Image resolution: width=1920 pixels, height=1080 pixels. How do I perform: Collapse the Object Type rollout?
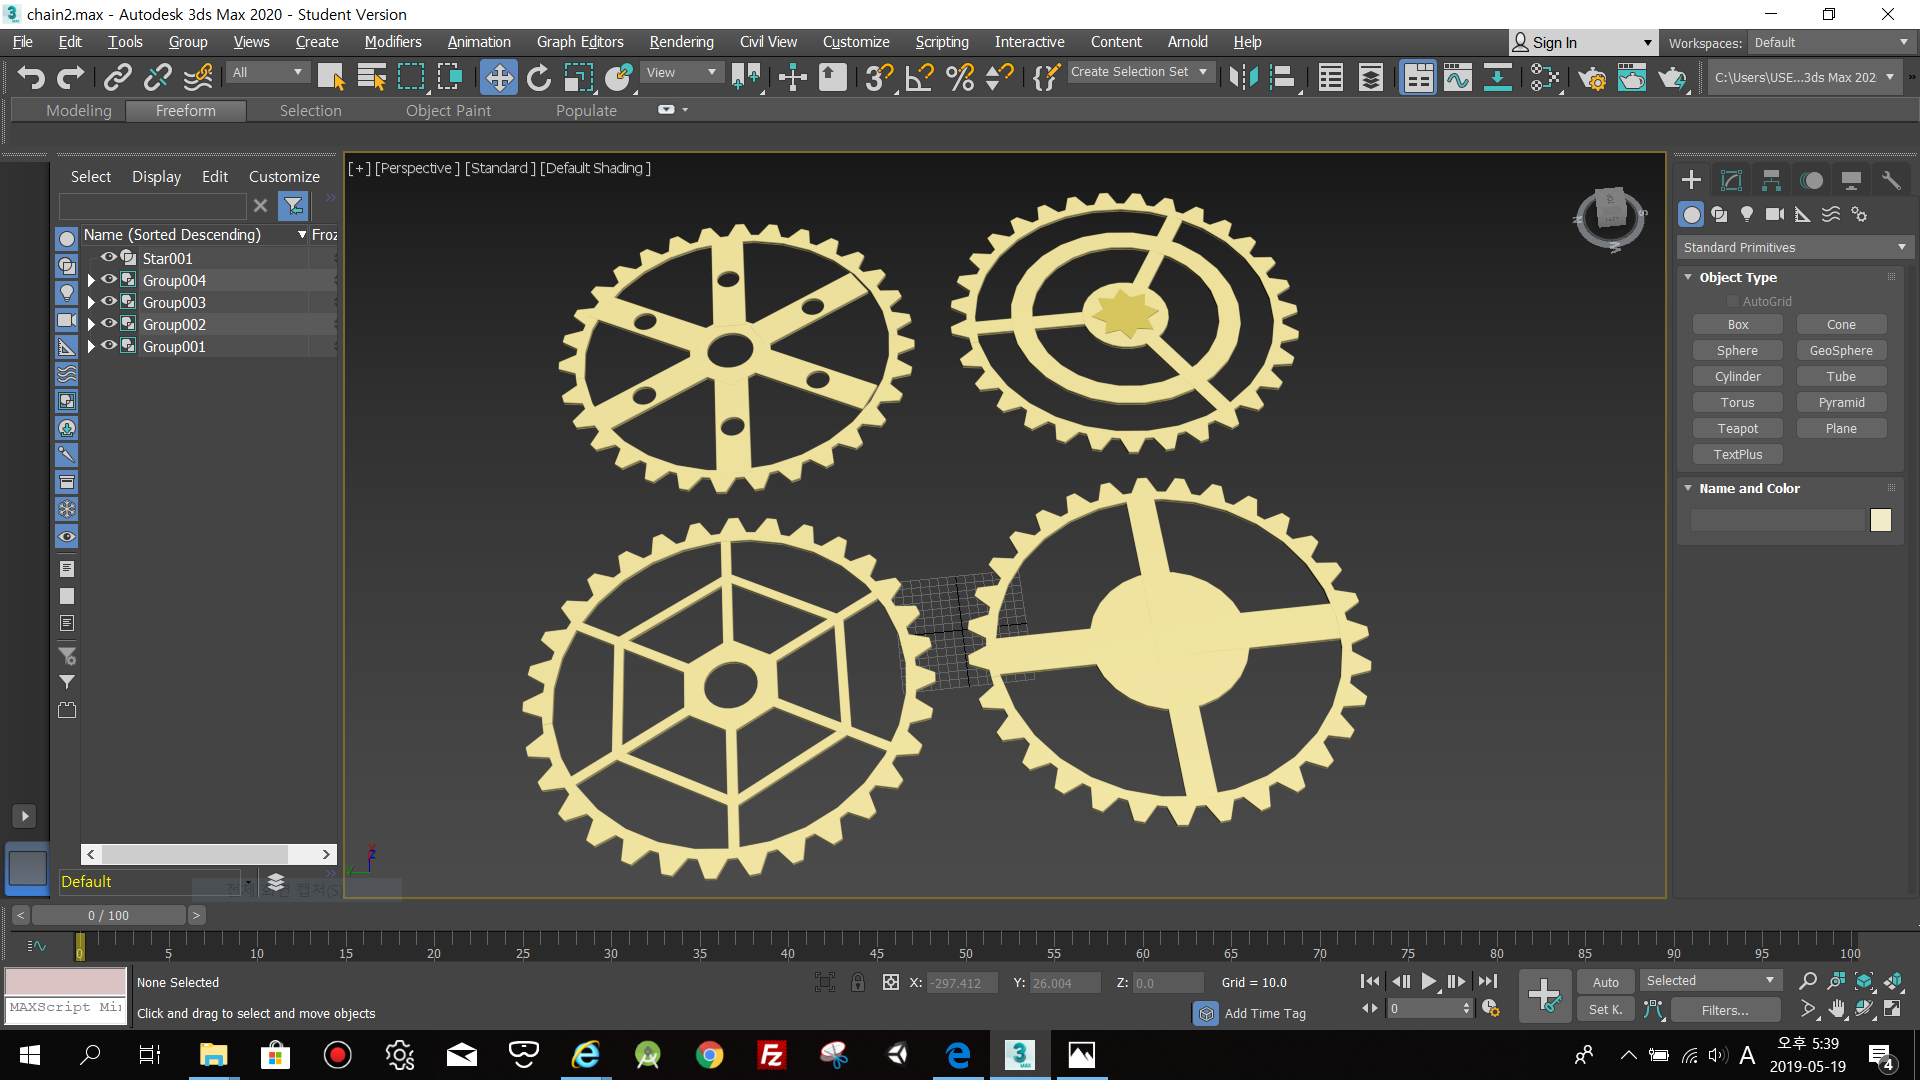pyautogui.click(x=1737, y=277)
